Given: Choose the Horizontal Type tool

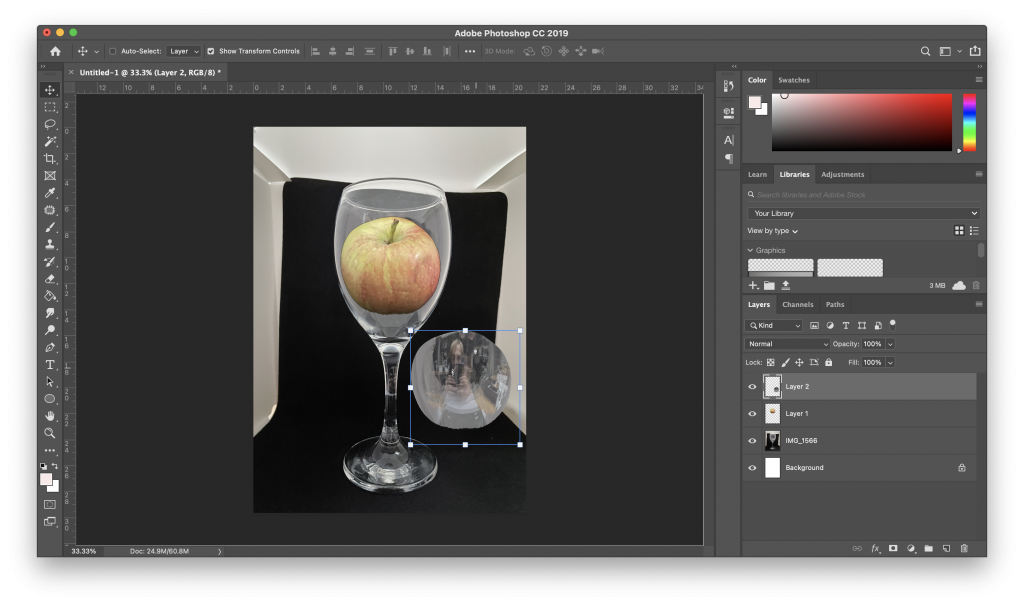Looking at the screenshot, I should pos(50,365).
